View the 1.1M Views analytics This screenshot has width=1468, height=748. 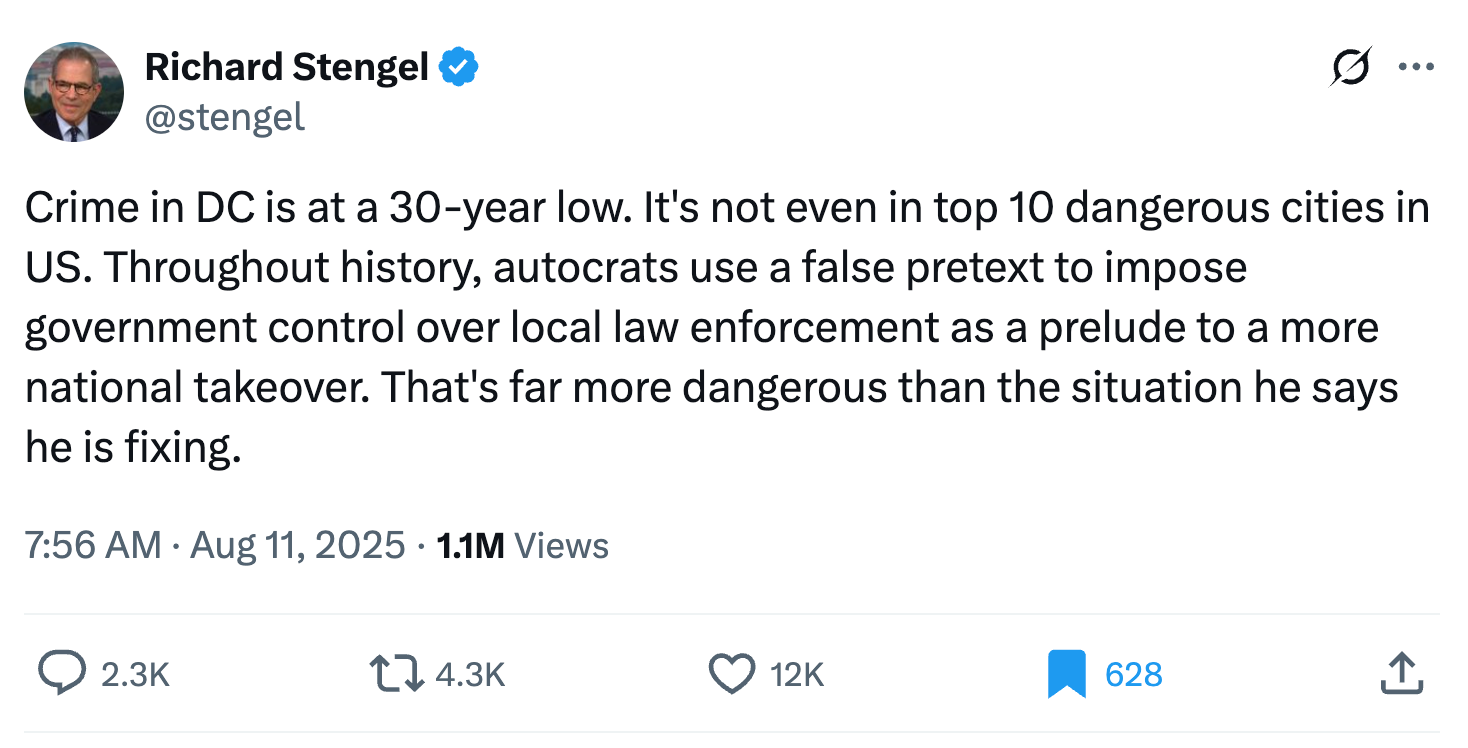click(523, 546)
